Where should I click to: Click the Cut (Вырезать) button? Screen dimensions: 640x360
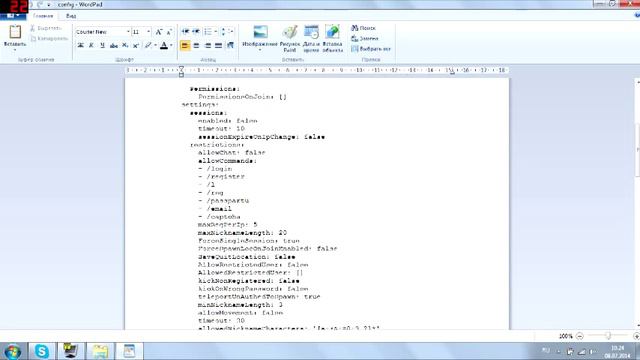(x=46, y=28)
